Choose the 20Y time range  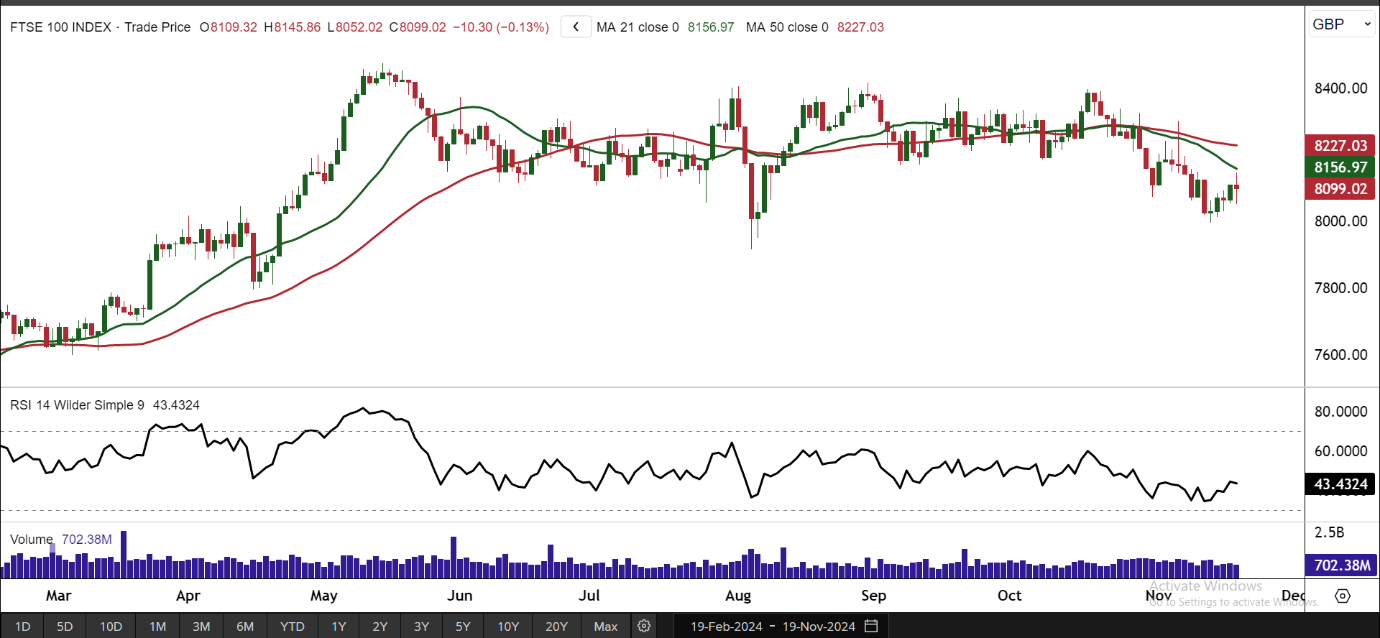click(557, 627)
